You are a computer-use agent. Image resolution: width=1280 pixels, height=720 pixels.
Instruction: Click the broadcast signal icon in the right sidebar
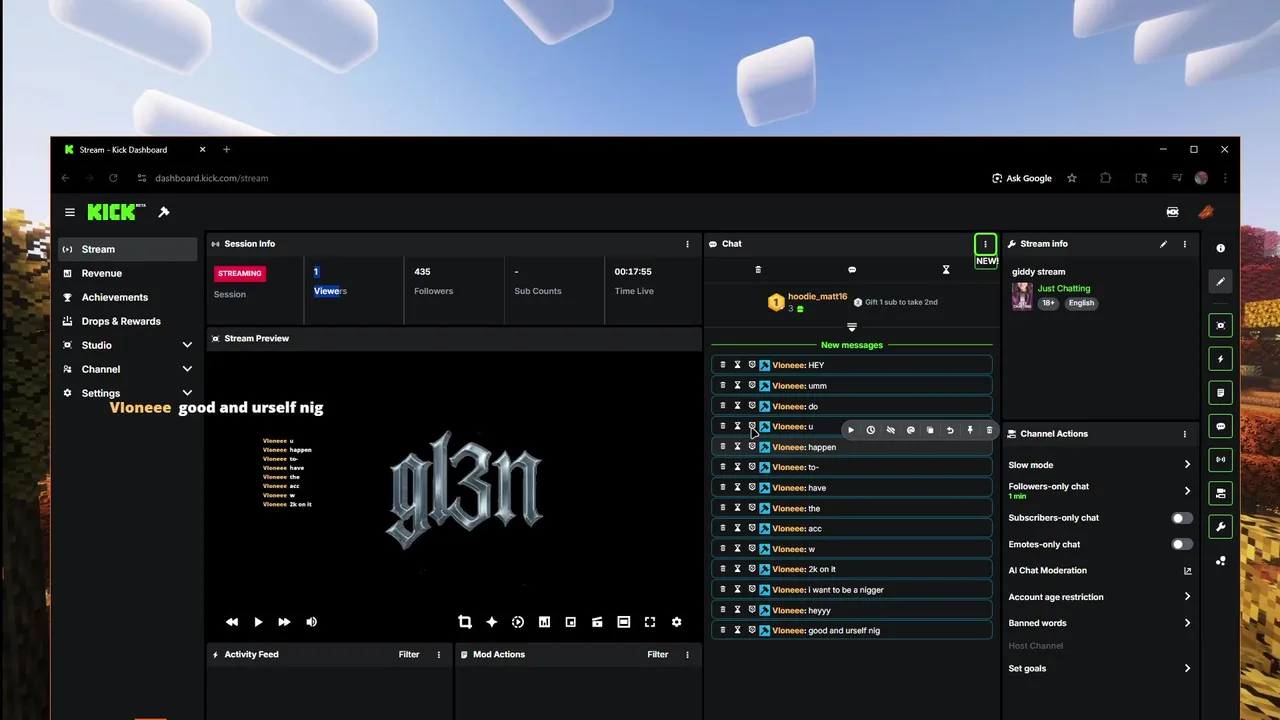coord(1220,460)
